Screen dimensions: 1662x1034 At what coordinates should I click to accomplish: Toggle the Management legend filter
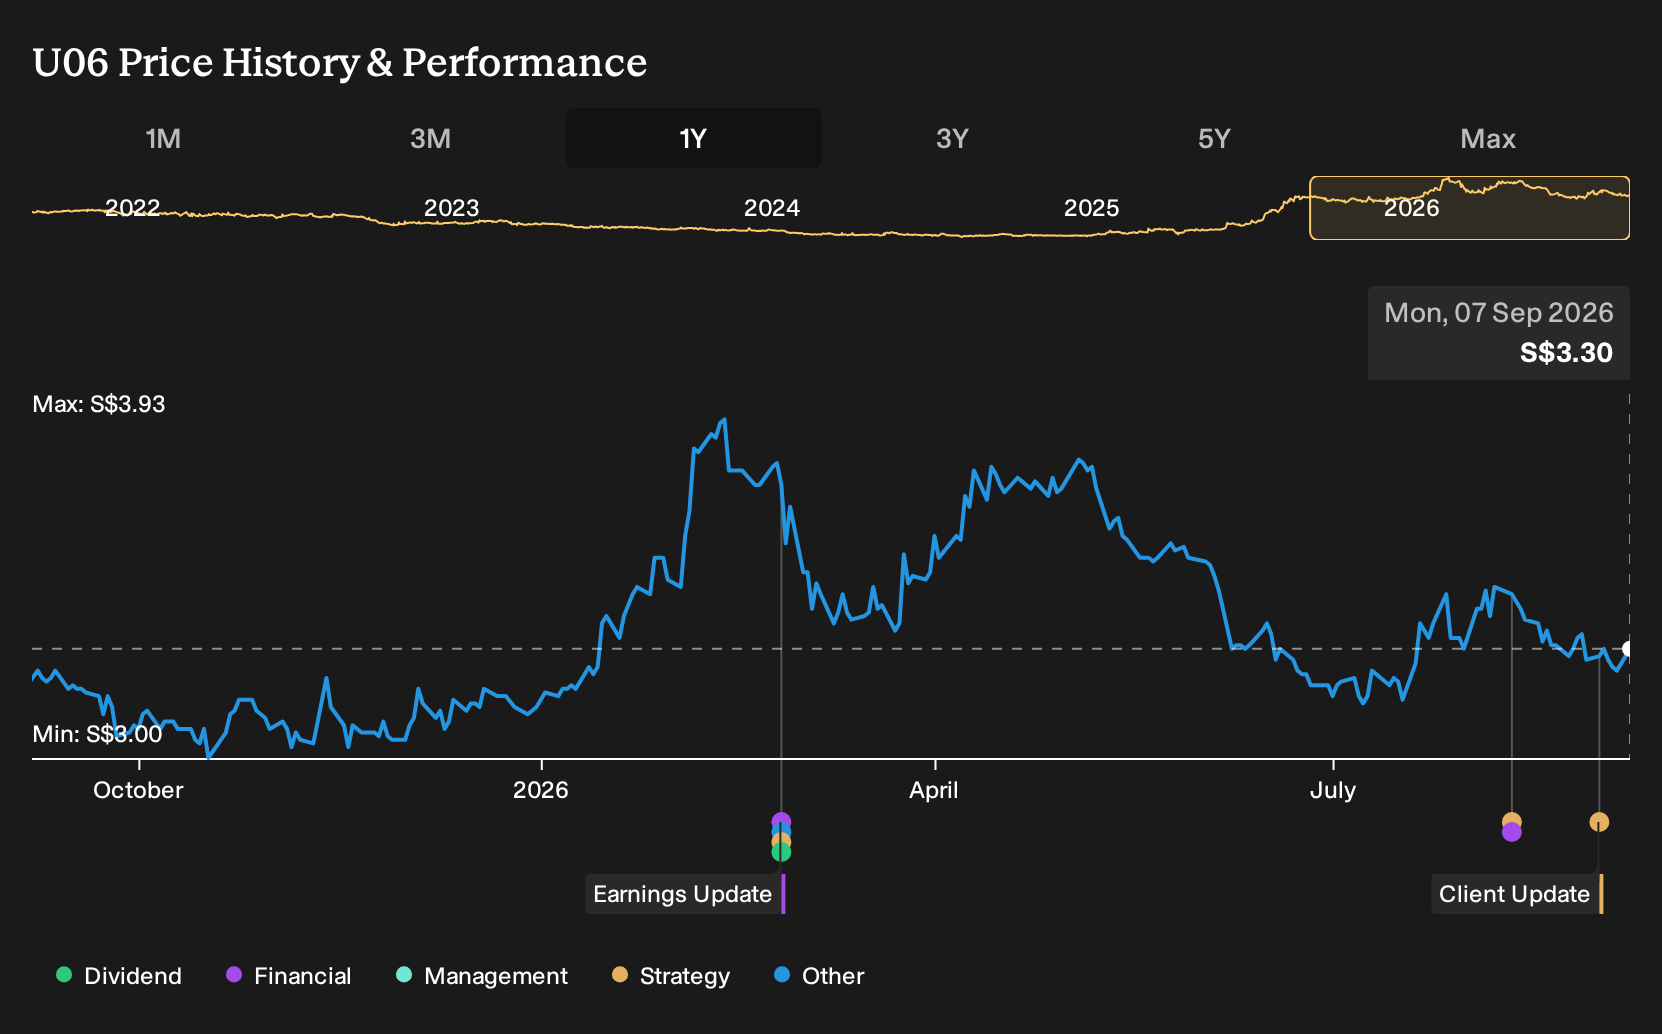click(x=482, y=976)
